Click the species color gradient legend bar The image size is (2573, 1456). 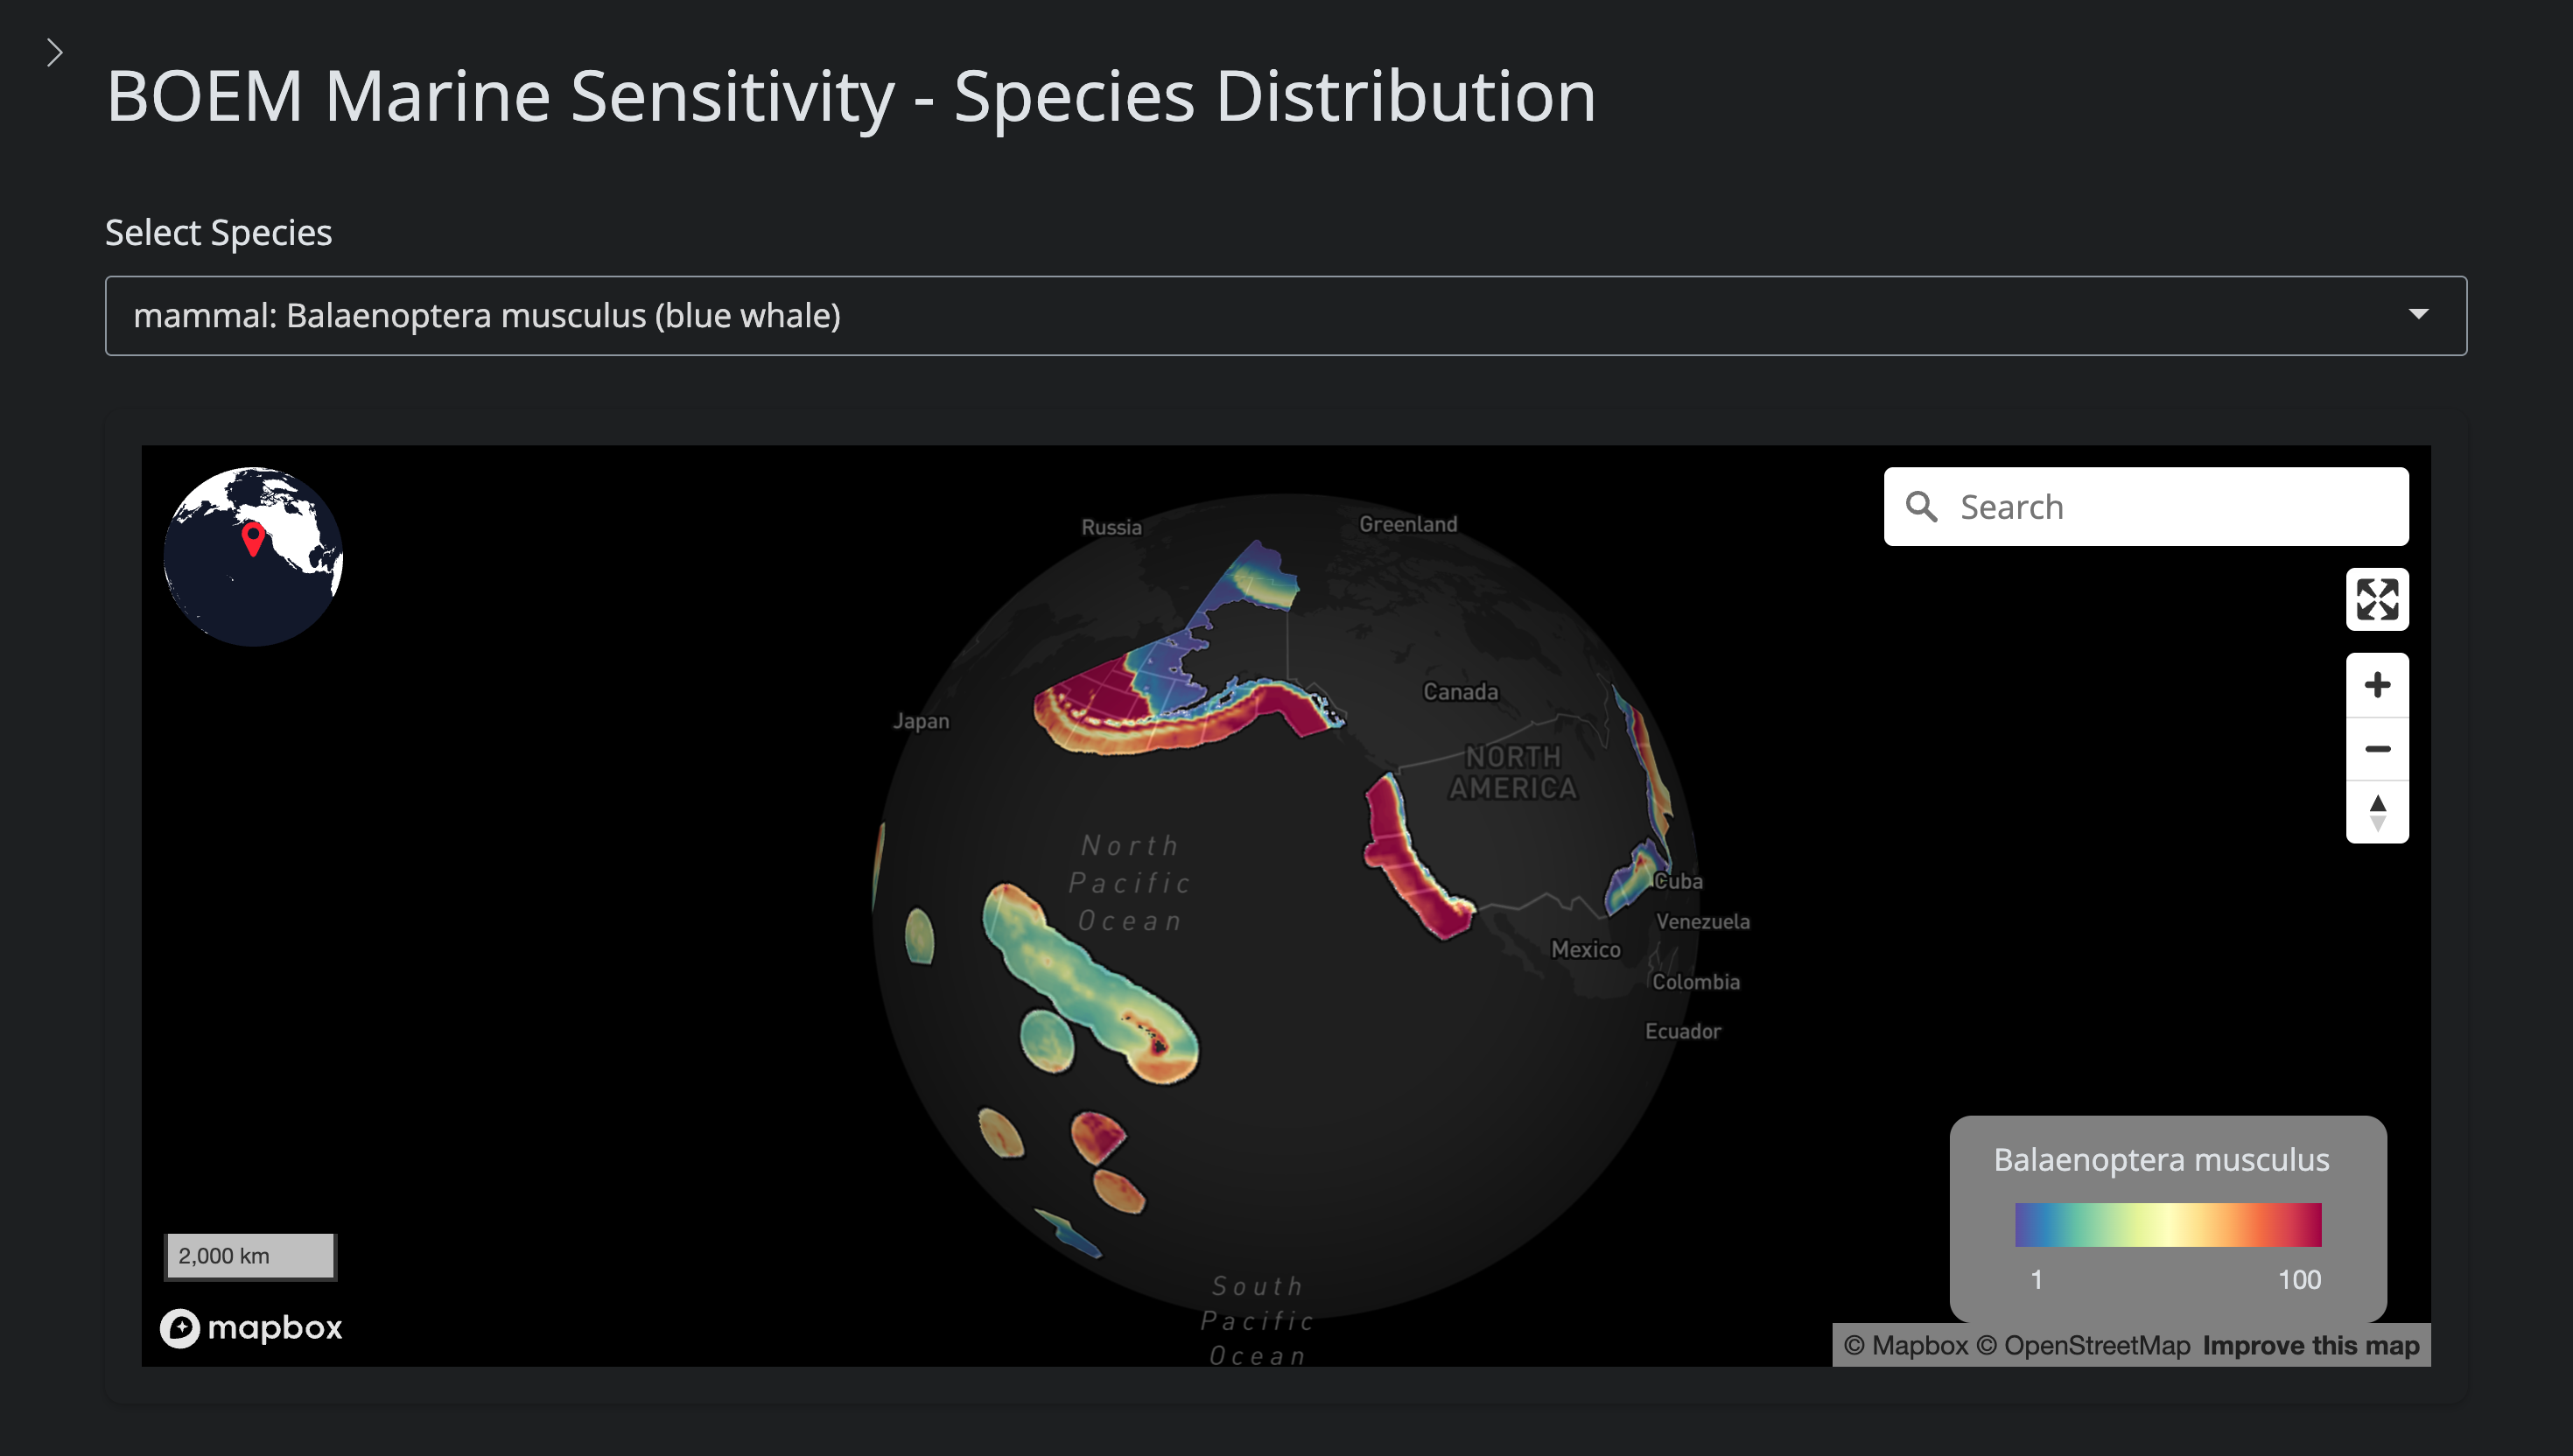pyautogui.click(x=2167, y=1225)
